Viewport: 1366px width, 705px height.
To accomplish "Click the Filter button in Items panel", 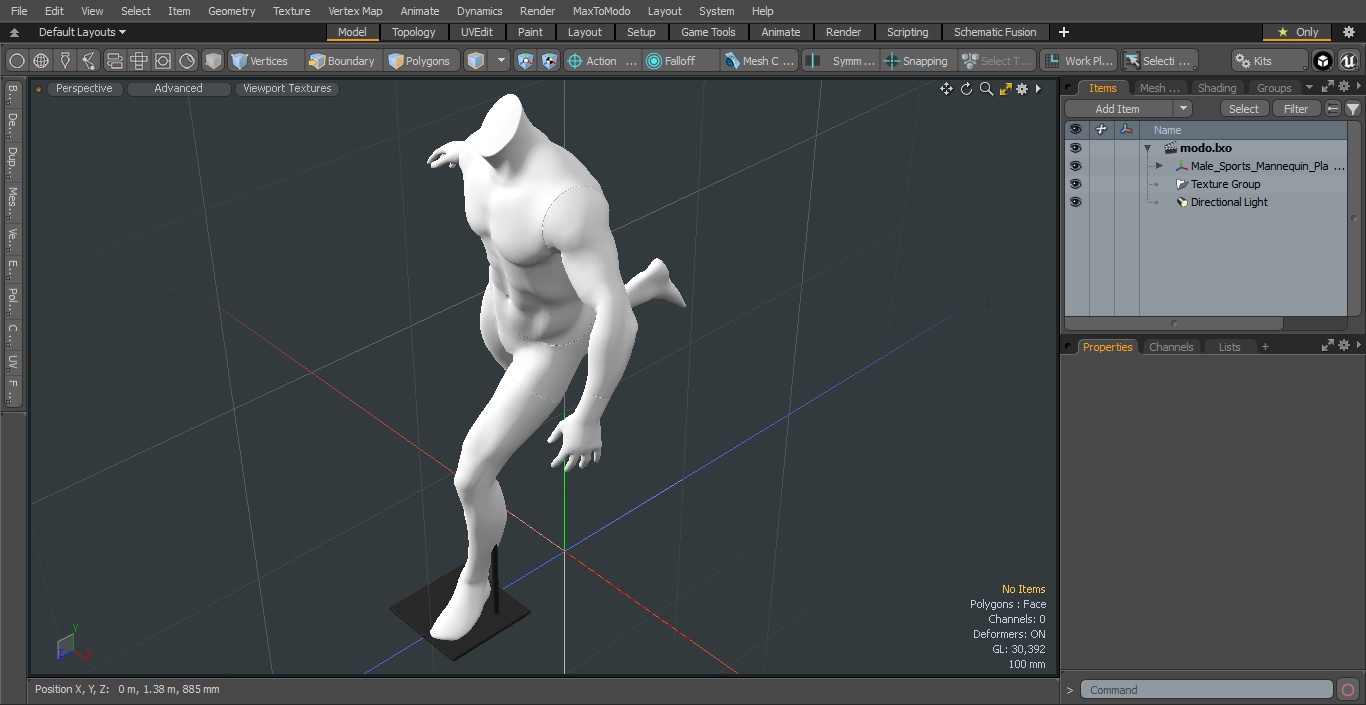I will pyautogui.click(x=1296, y=109).
